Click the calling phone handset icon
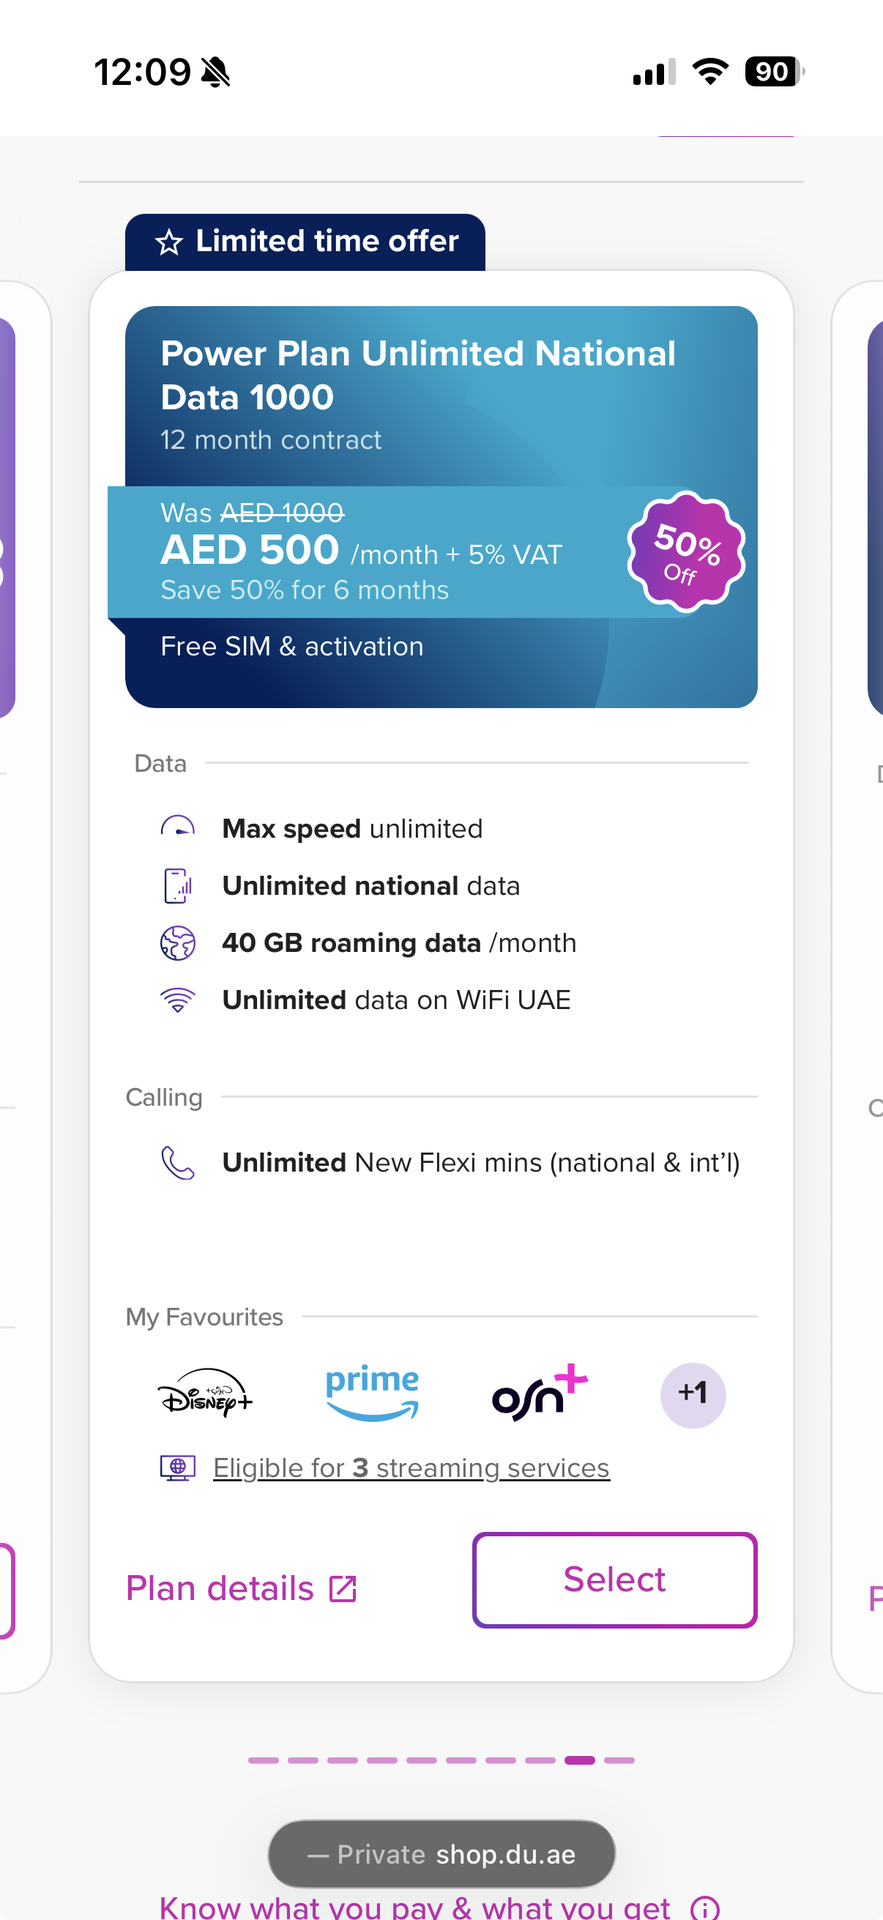The width and height of the screenshot is (883, 1920). 178,1162
